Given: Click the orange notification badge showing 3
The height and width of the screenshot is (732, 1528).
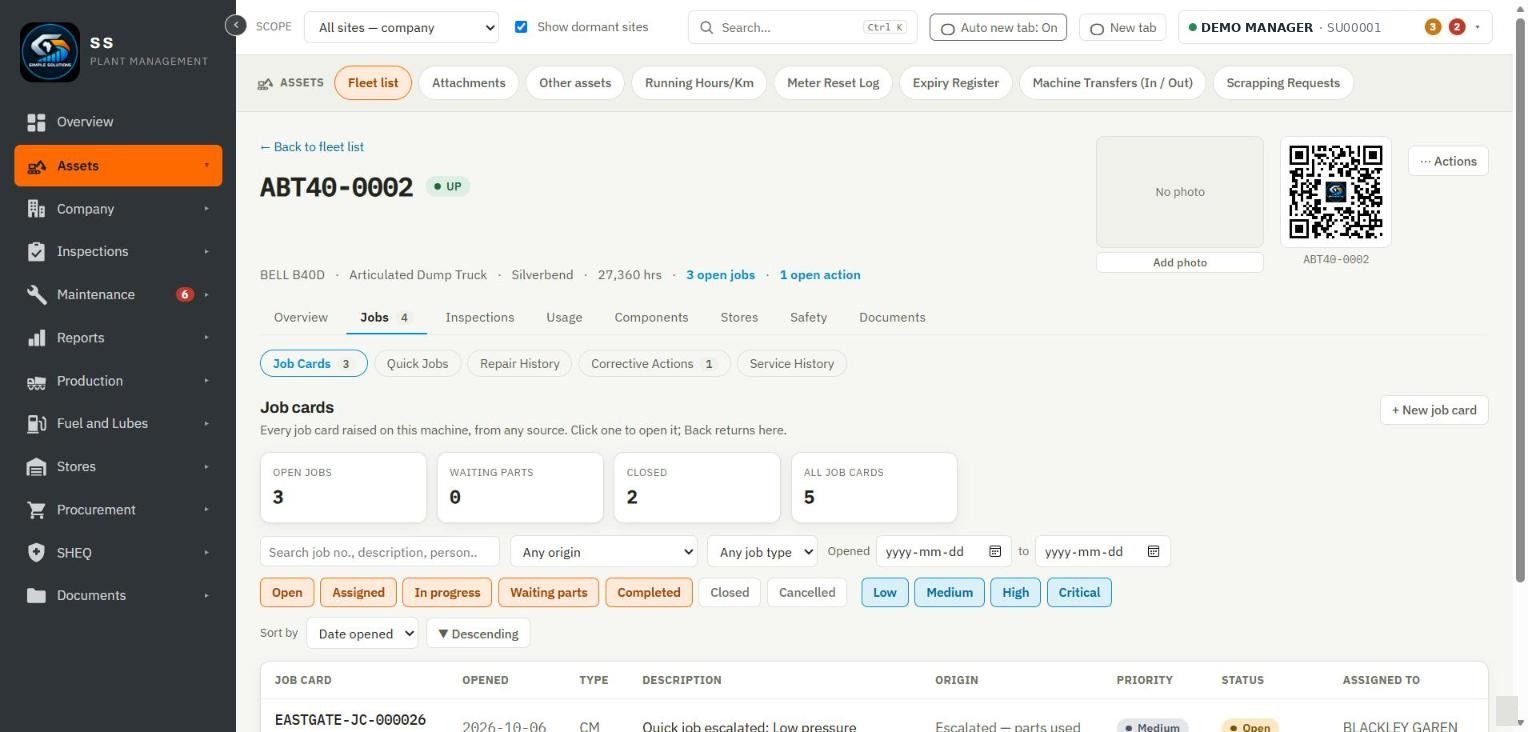Looking at the screenshot, I should (x=1433, y=27).
